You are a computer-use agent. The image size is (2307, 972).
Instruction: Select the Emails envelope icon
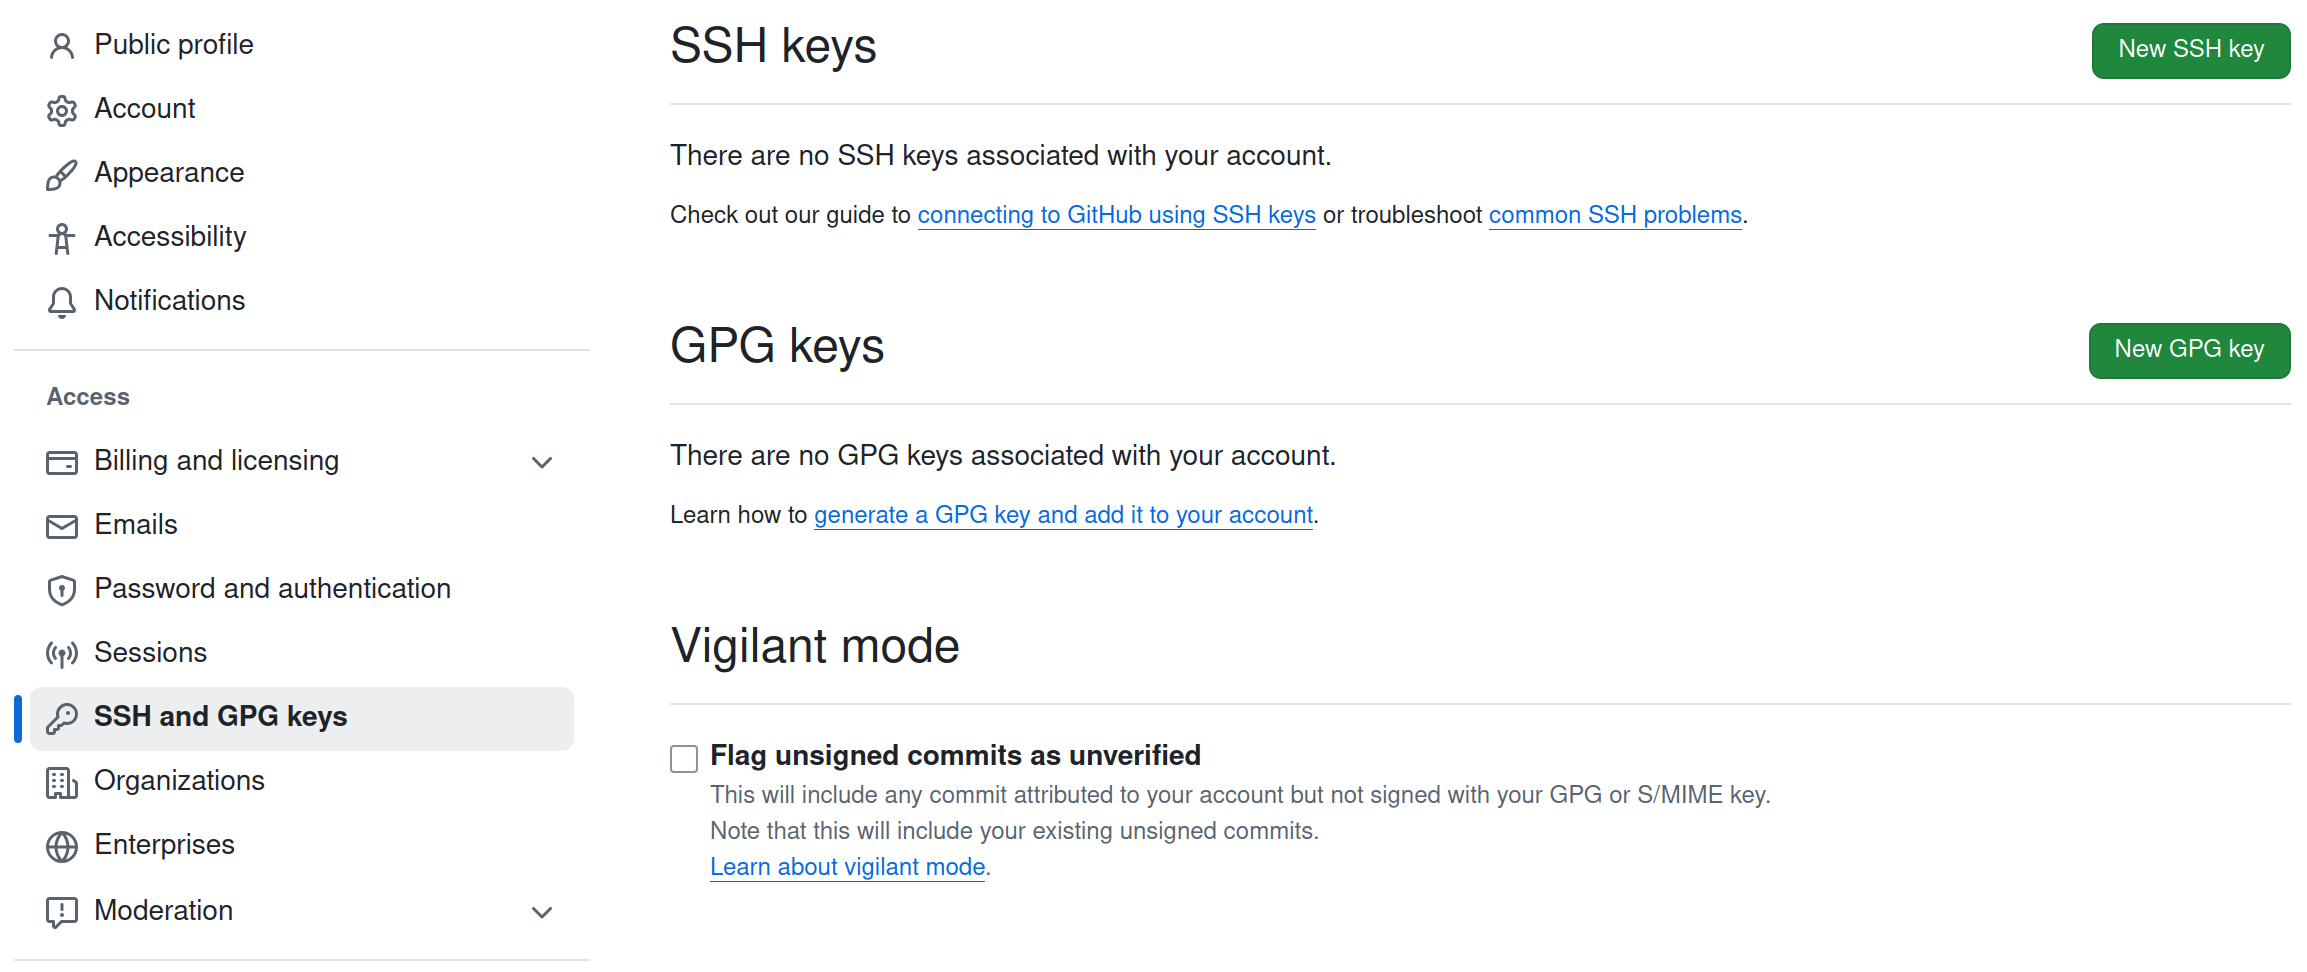62,526
